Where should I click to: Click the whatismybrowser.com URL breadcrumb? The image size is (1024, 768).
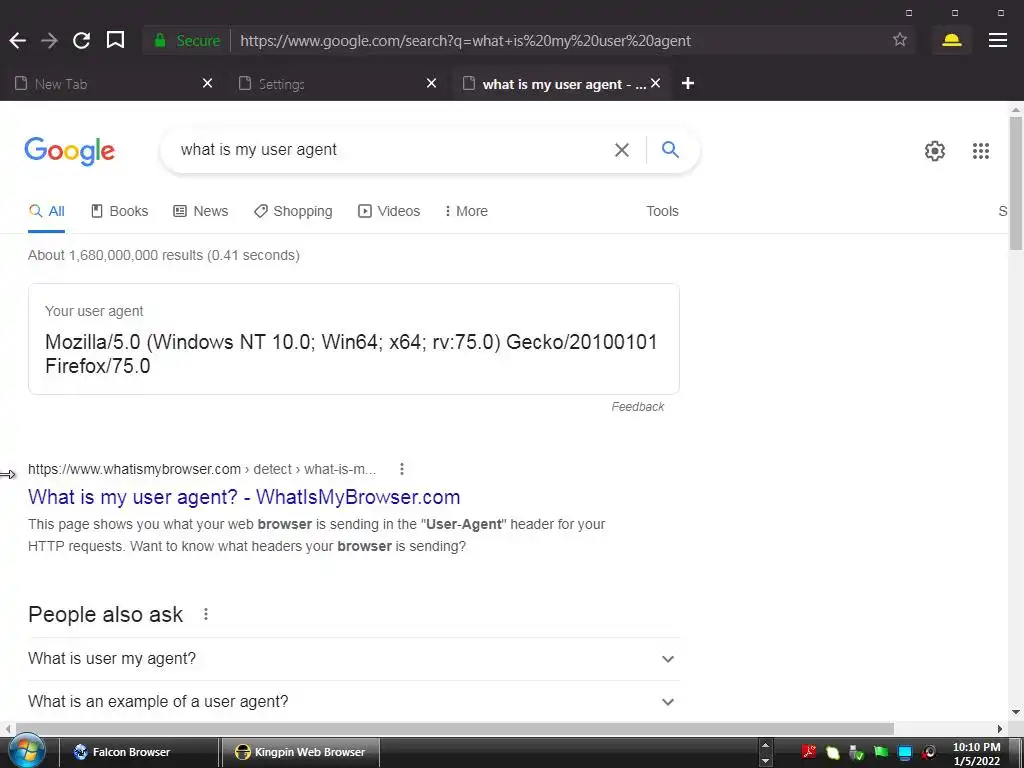point(202,469)
